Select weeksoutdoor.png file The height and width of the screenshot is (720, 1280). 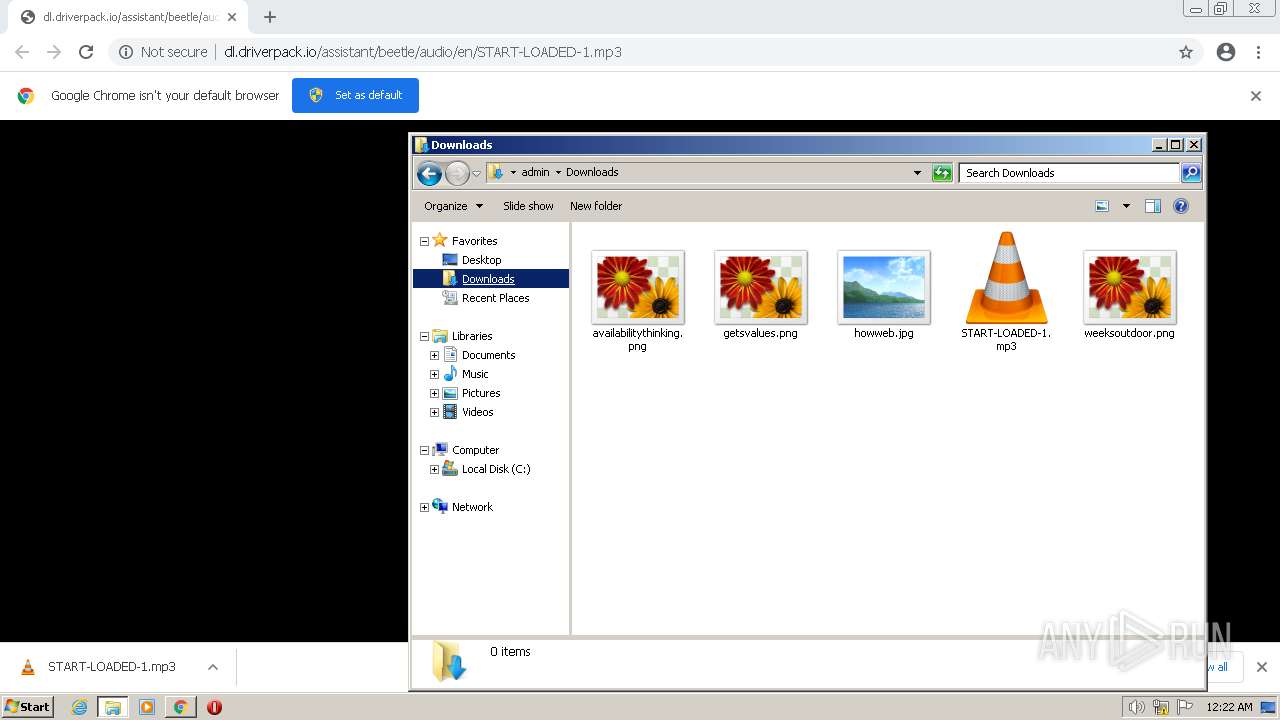click(x=1129, y=295)
